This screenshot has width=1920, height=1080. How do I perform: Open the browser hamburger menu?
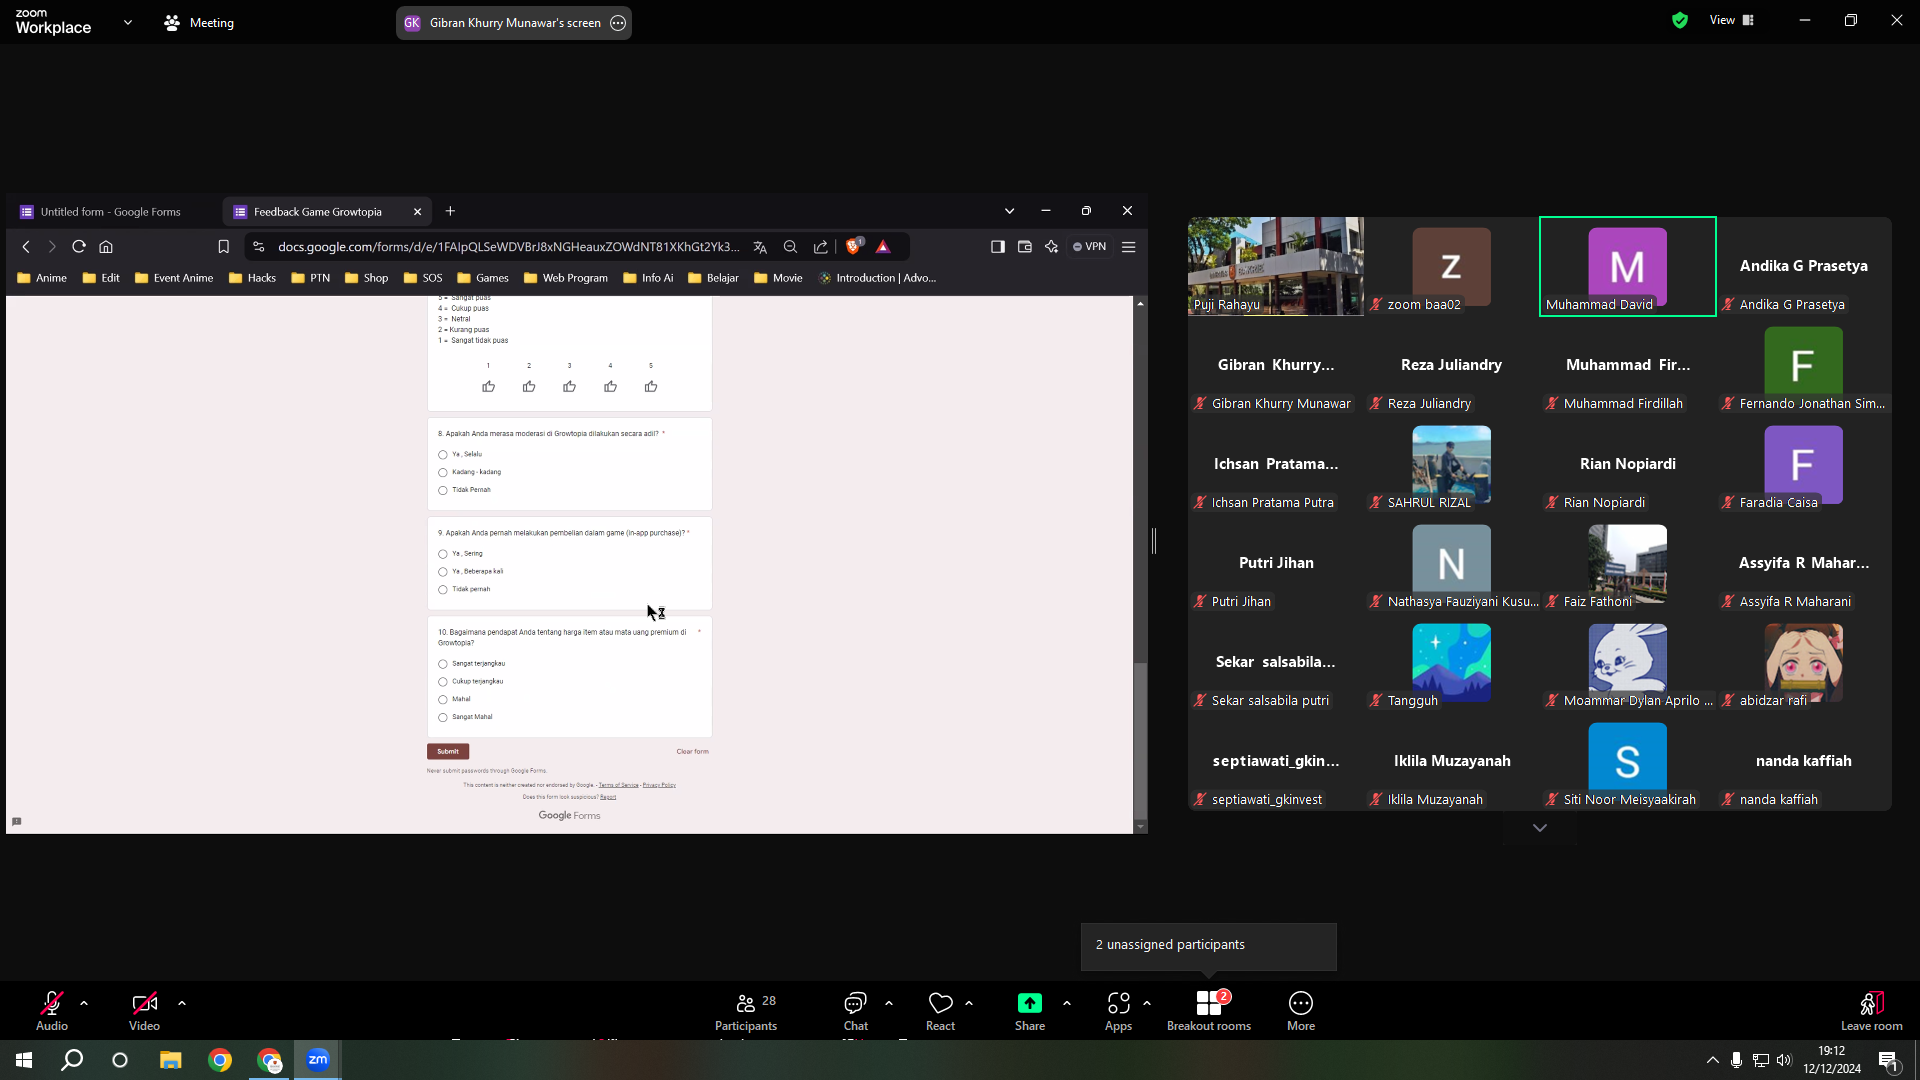click(x=1129, y=247)
